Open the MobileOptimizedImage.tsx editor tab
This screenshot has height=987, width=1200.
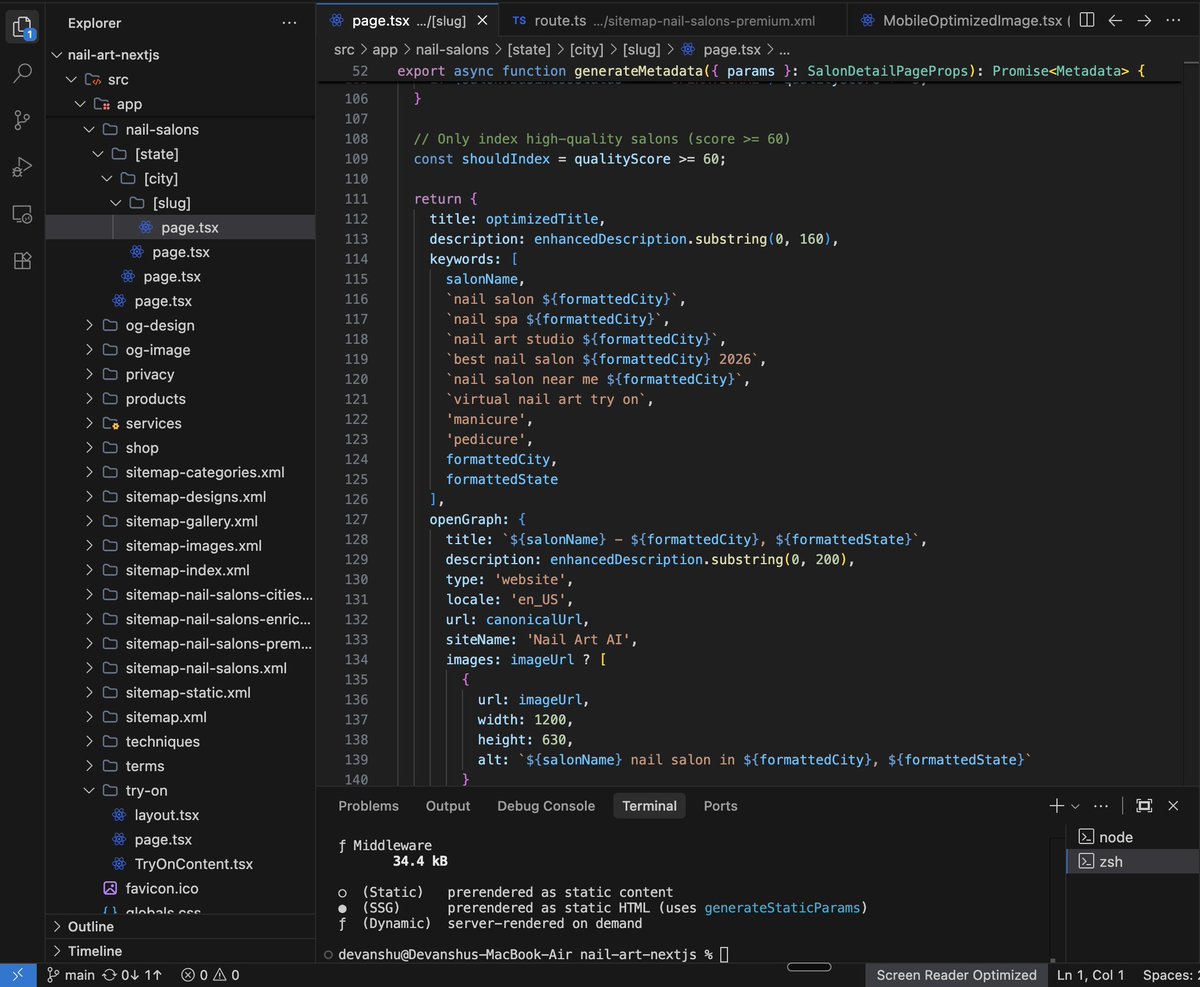click(960, 20)
